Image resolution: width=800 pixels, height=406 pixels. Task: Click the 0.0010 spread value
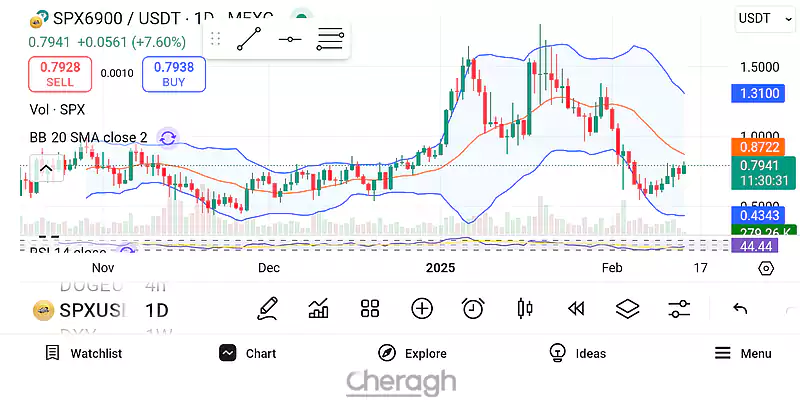tap(117, 73)
